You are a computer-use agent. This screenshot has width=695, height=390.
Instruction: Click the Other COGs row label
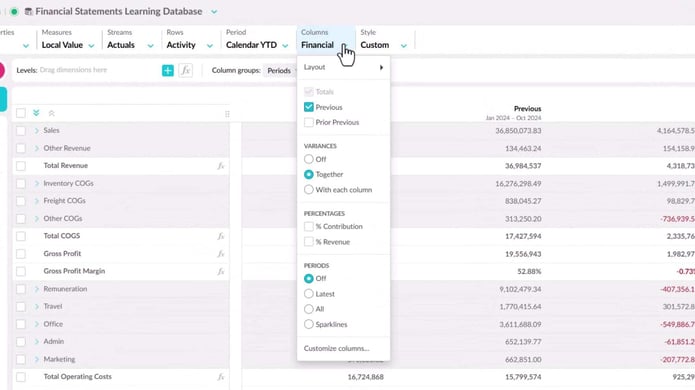click(62, 218)
